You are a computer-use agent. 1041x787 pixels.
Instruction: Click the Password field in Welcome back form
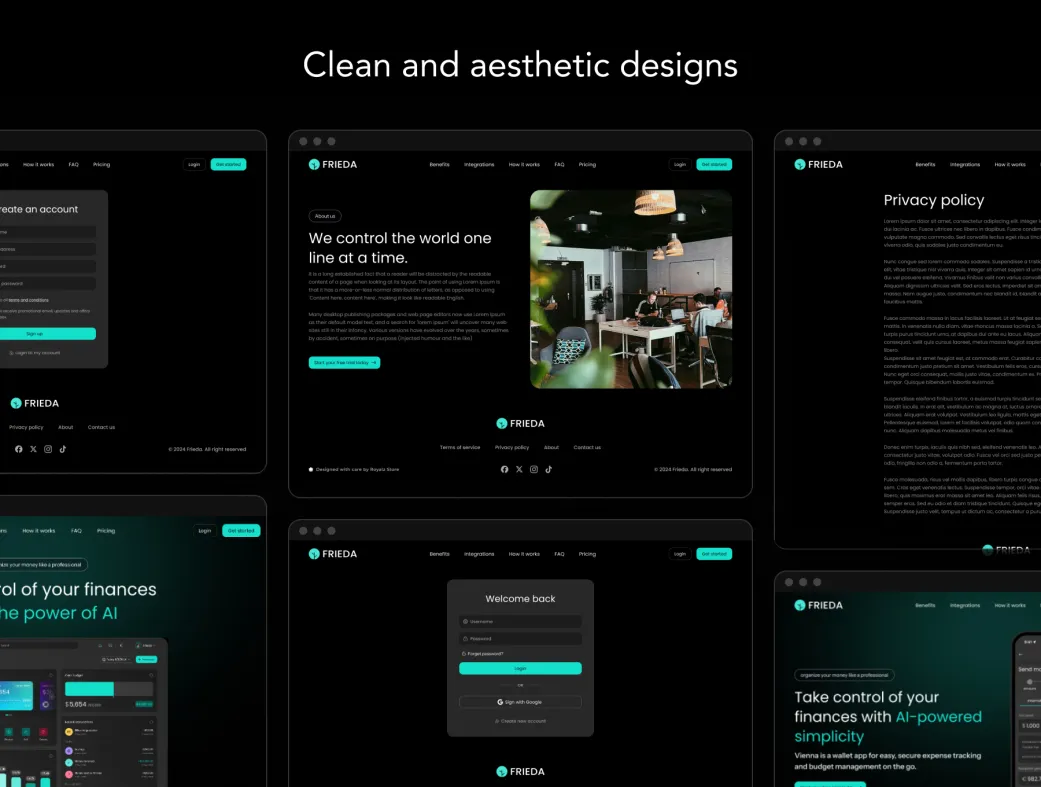[x=520, y=638]
